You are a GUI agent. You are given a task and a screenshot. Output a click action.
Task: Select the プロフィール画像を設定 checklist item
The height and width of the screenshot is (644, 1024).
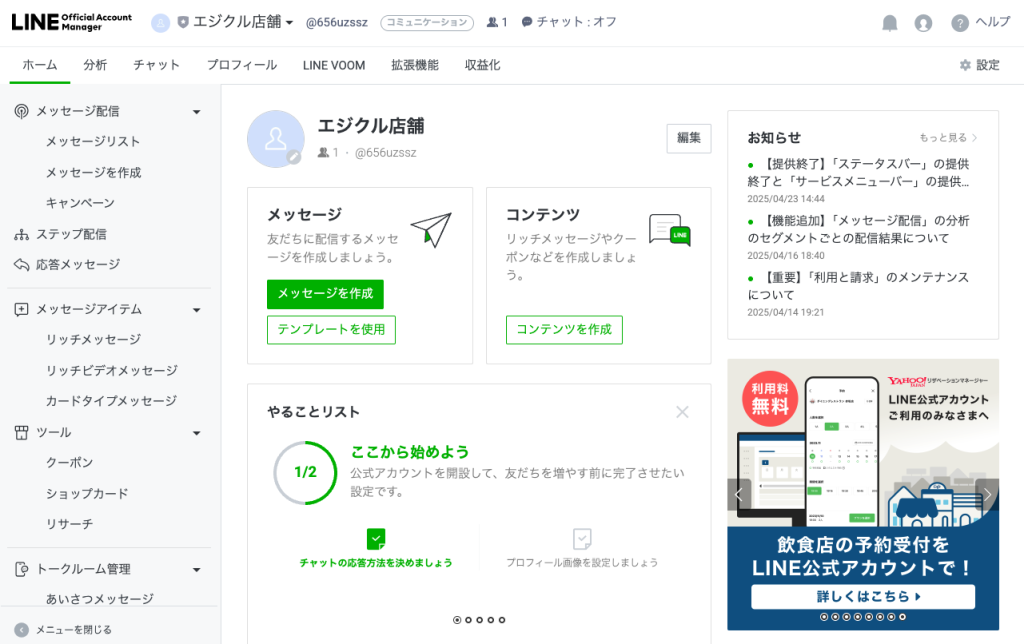click(582, 549)
